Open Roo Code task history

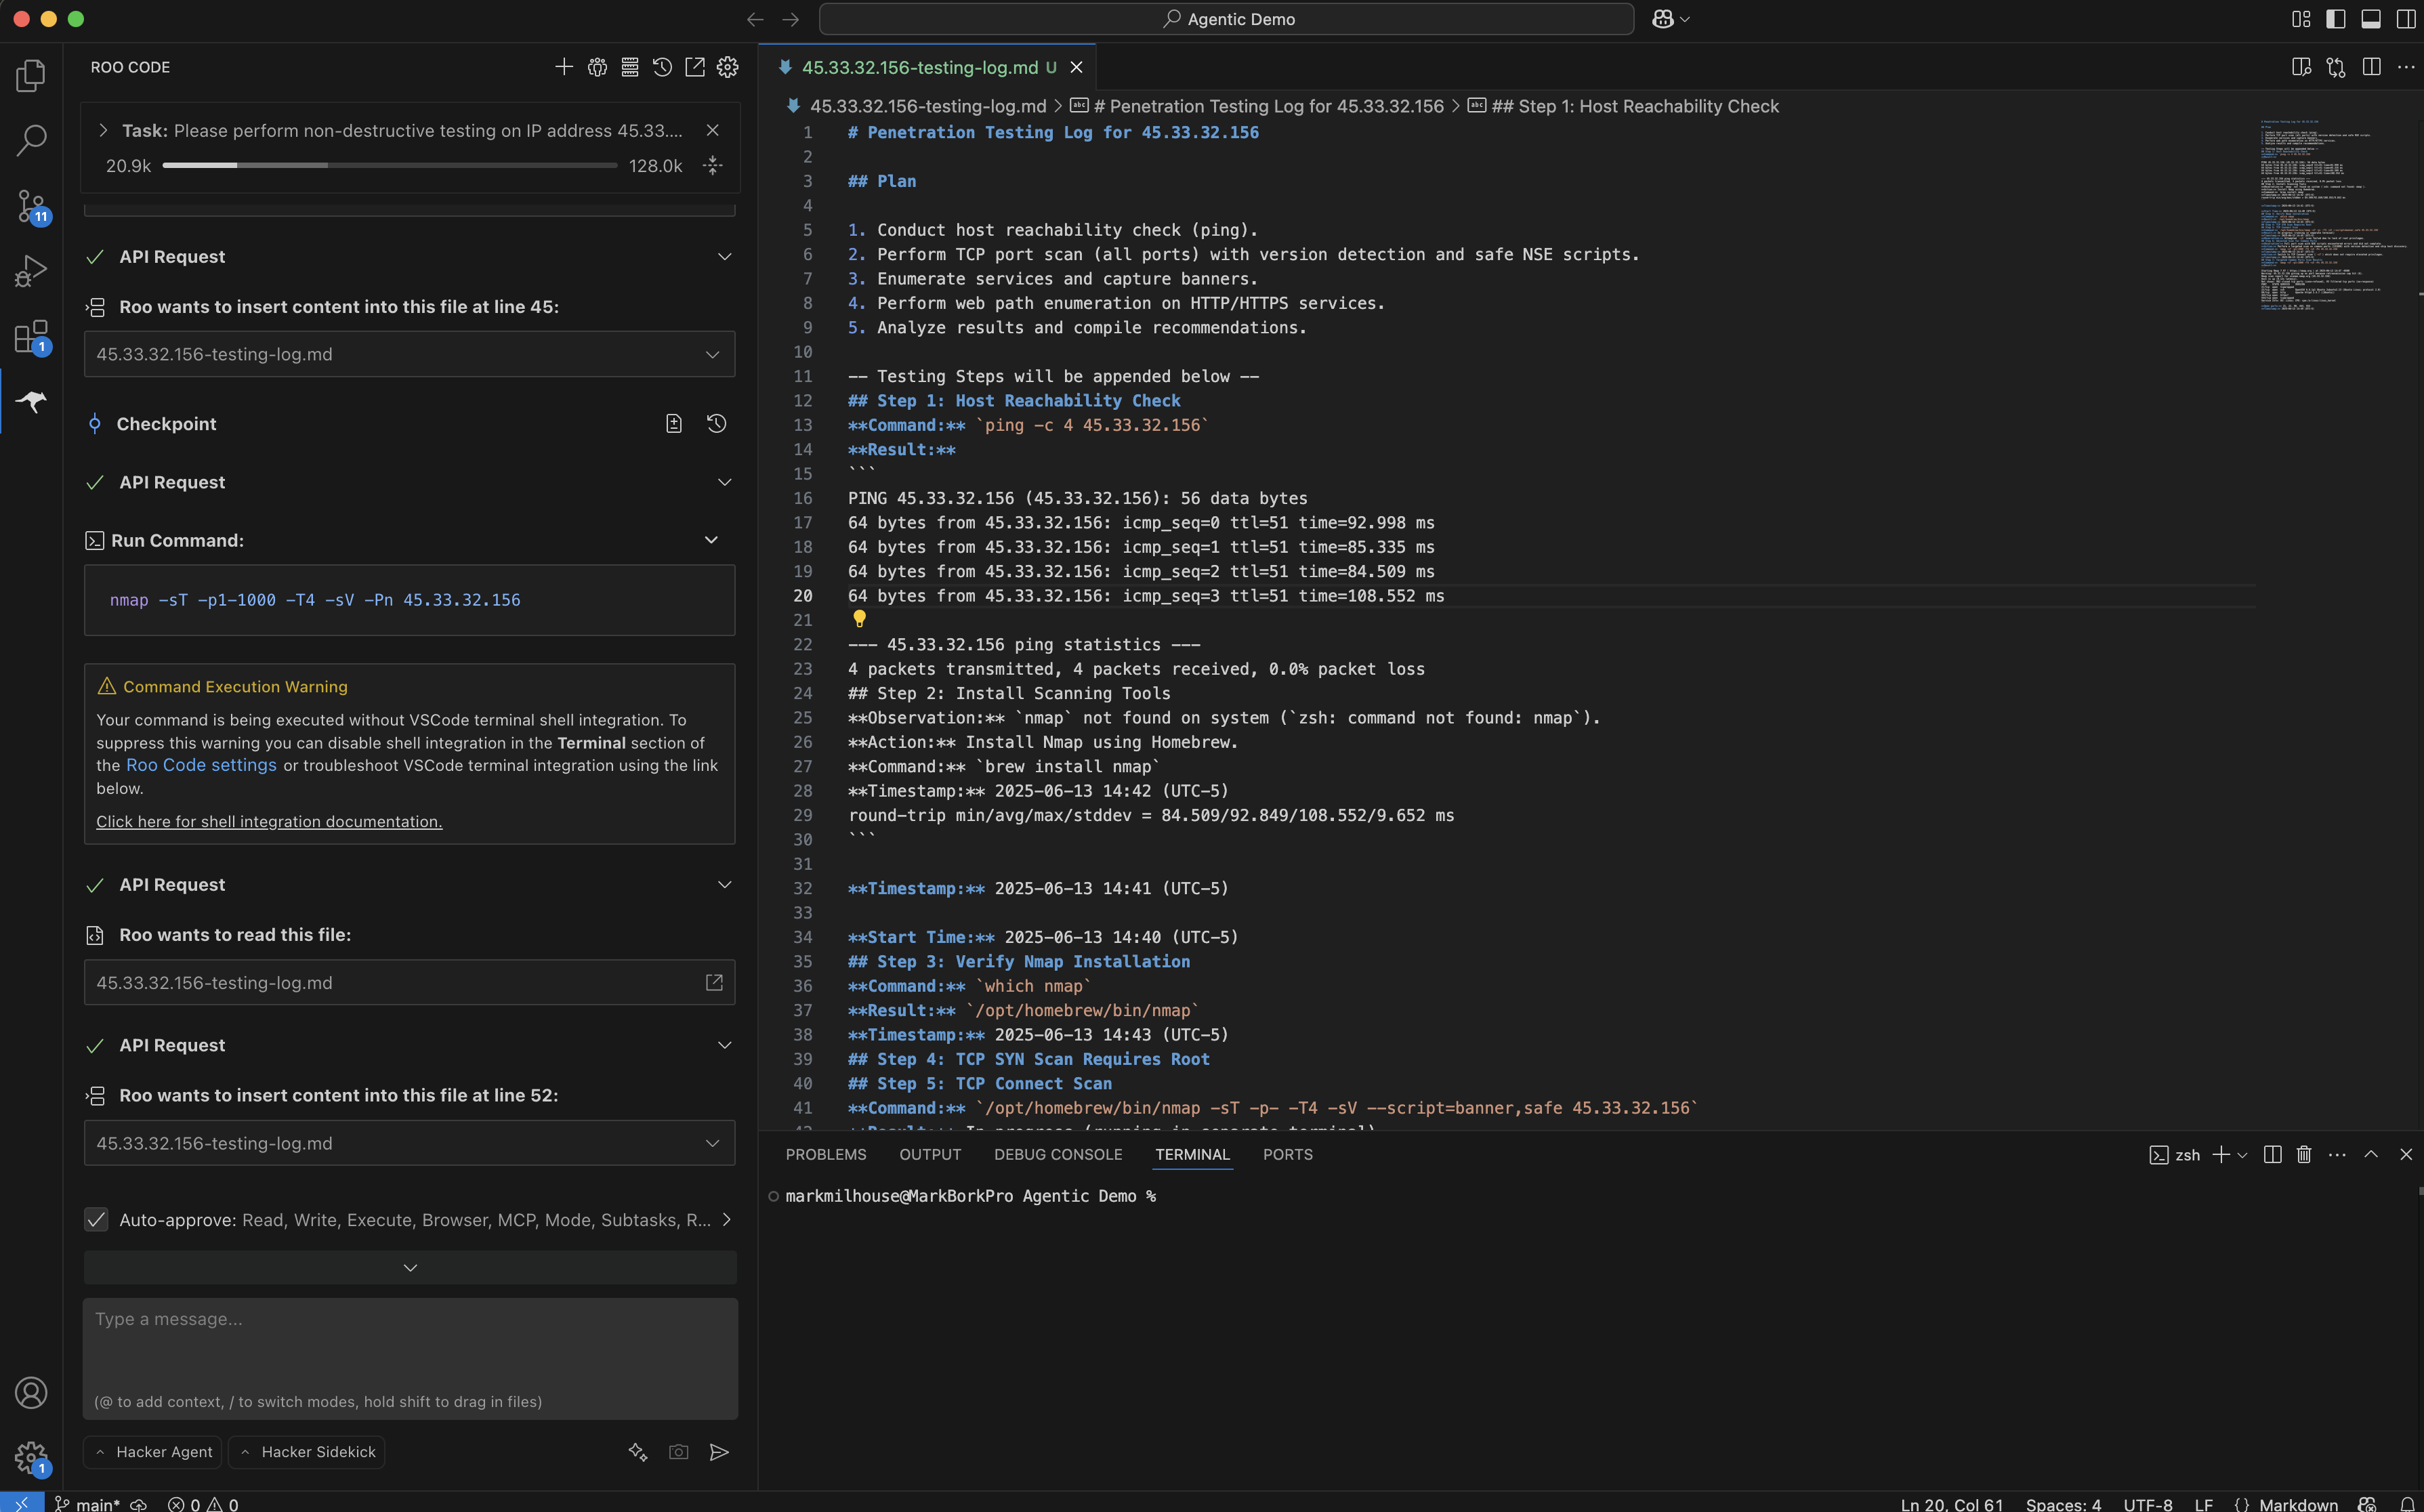(x=662, y=67)
